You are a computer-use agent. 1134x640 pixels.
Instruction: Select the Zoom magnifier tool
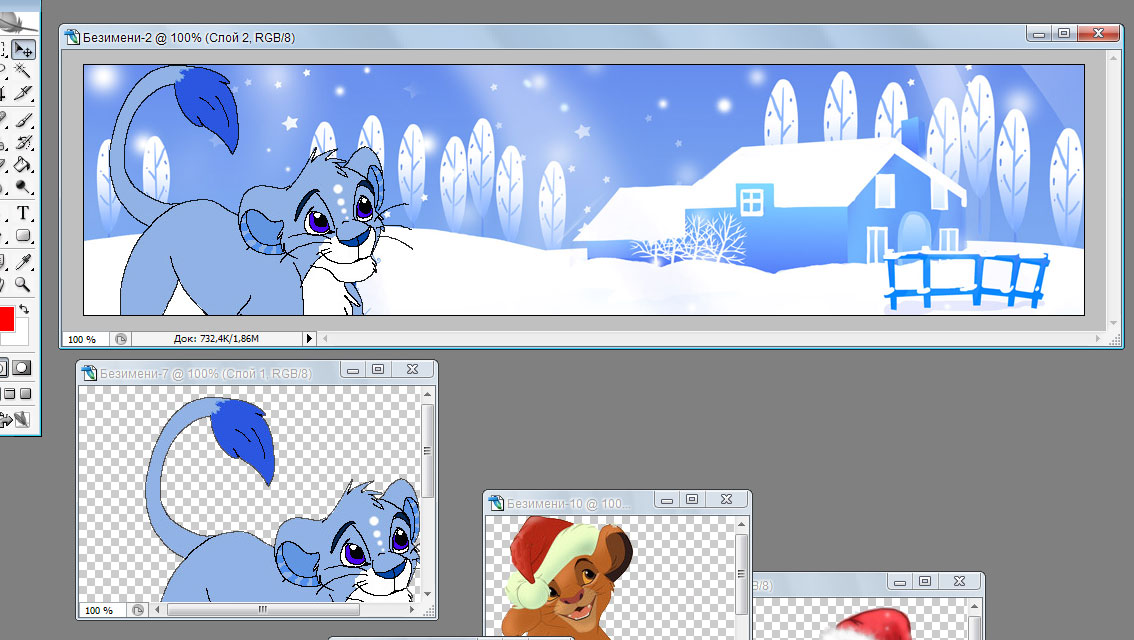(22, 284)
